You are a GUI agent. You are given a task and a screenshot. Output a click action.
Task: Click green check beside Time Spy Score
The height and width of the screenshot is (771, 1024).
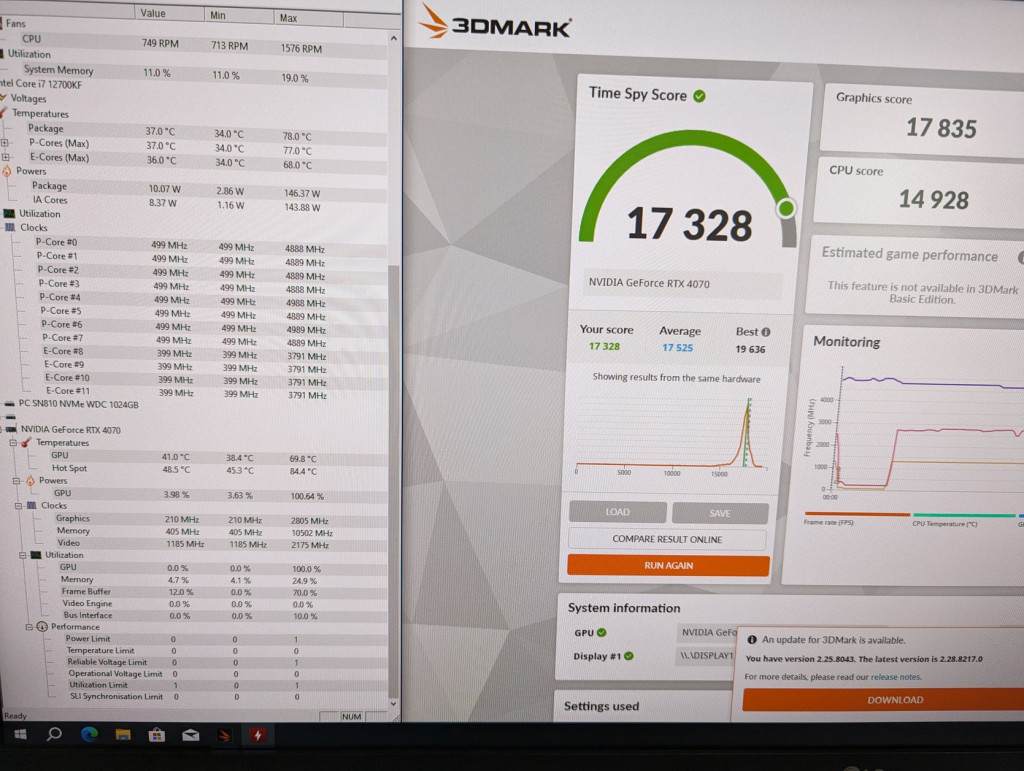(699, 96)
